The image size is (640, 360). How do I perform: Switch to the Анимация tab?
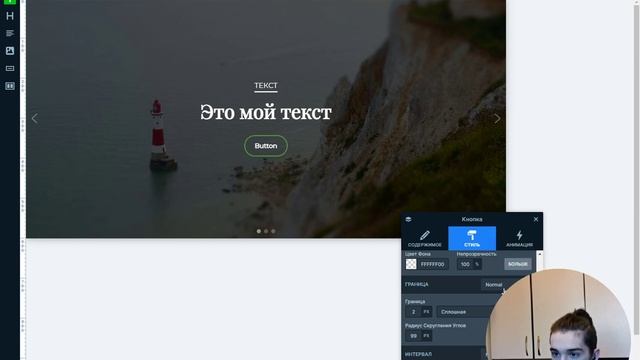[x=519, y=238]
